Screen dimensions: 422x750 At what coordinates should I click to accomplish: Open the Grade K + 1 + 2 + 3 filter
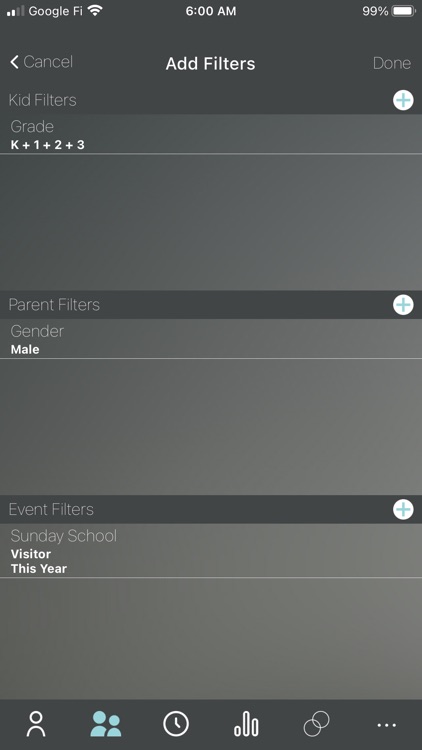coord(211,134)
